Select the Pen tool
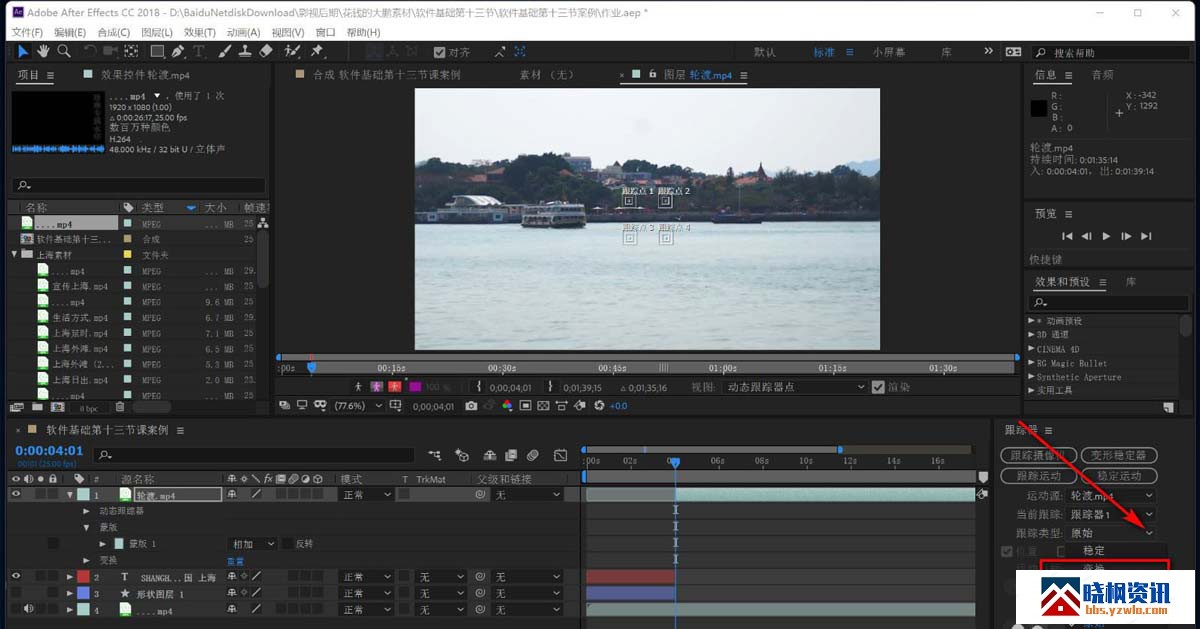The height and width of the screenshot is (629, 1200). (177, 52)
